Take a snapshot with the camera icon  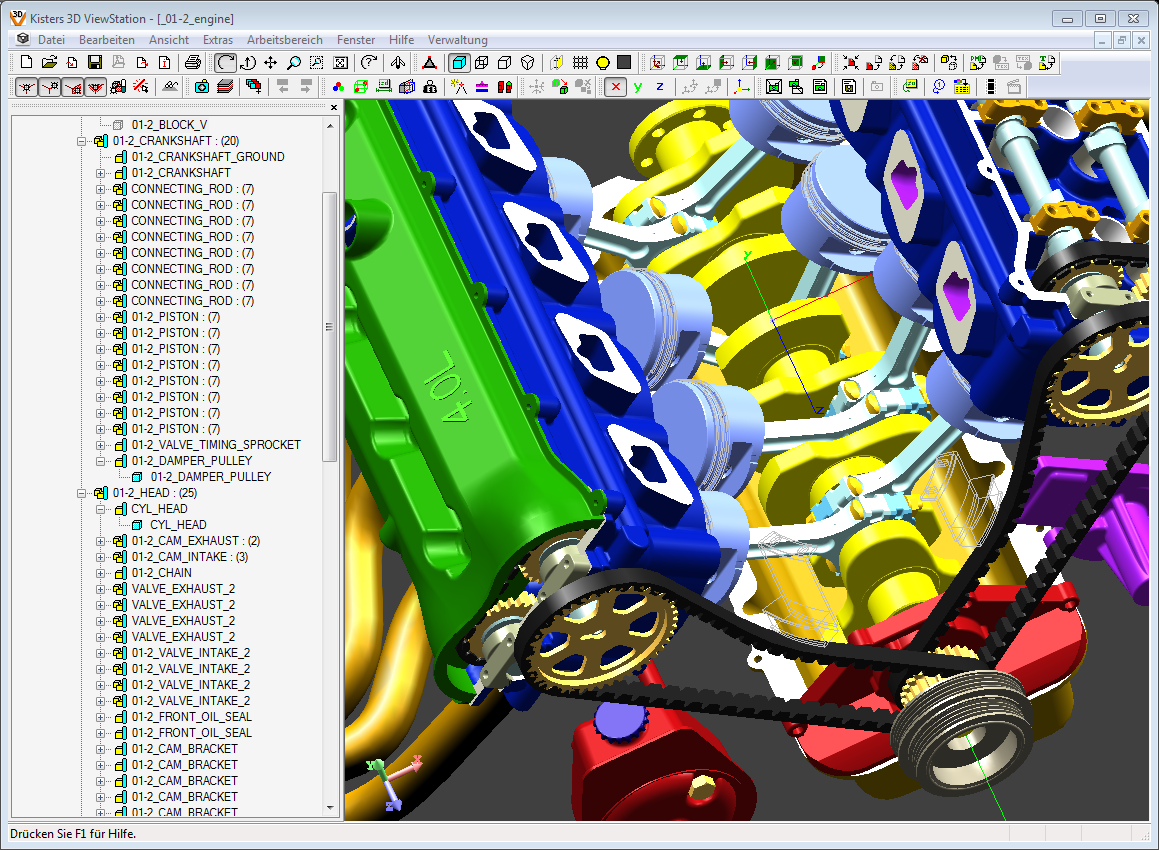point(201,87)
